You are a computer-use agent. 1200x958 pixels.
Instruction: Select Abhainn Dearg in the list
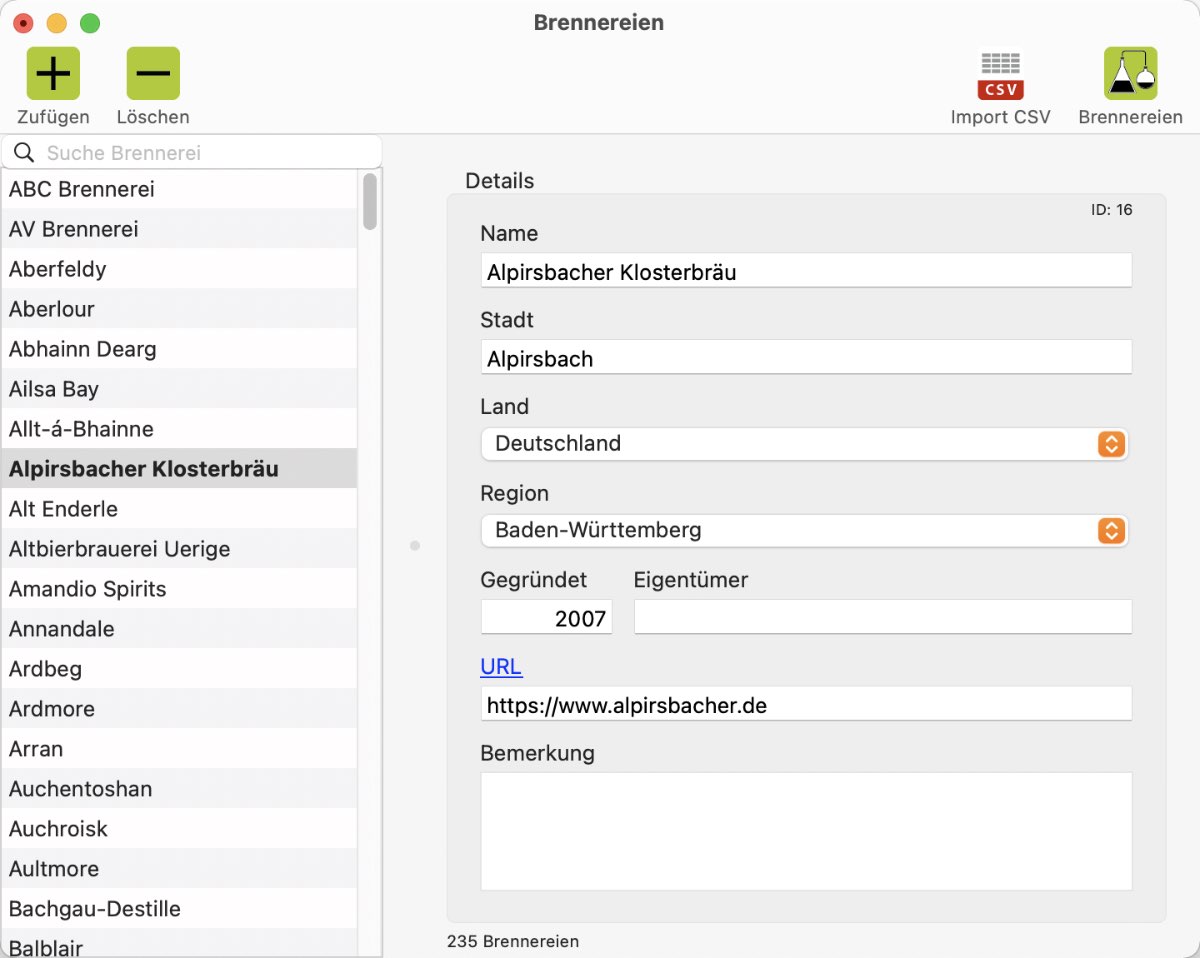click(x=179, y=349)
